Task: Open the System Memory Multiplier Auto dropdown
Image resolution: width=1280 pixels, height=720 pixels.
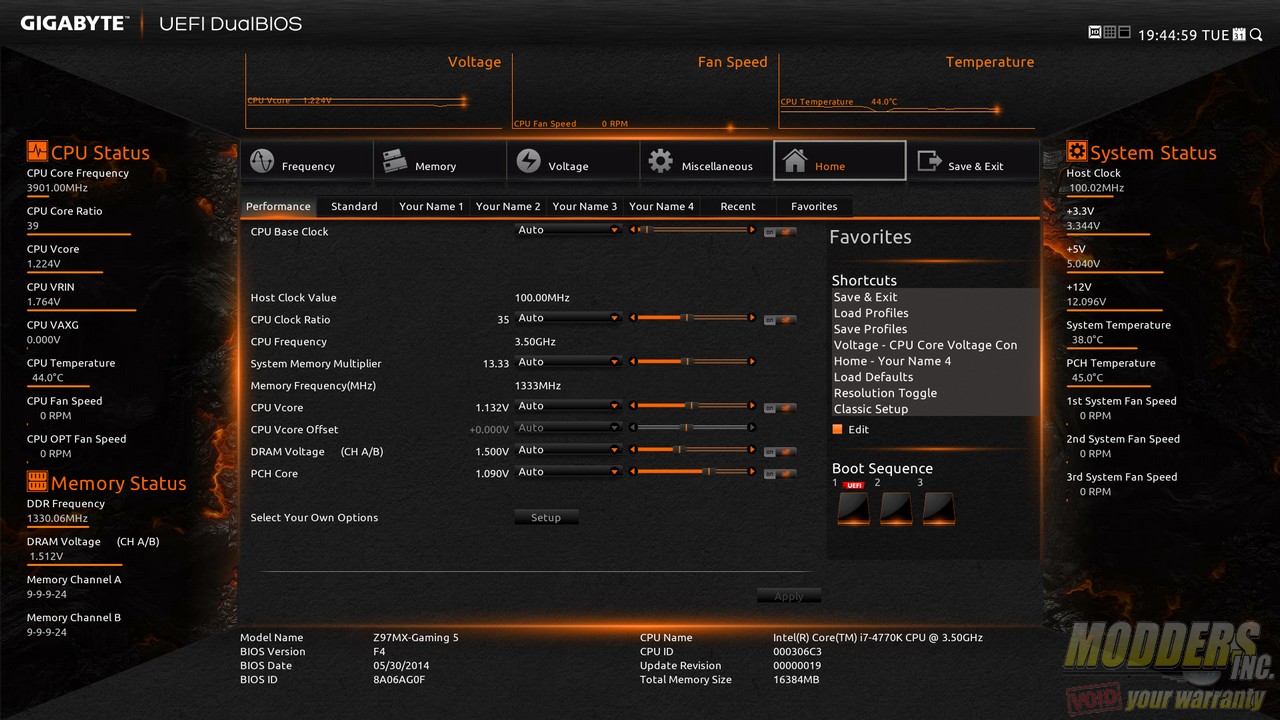Action: click(x=568, y=362)
